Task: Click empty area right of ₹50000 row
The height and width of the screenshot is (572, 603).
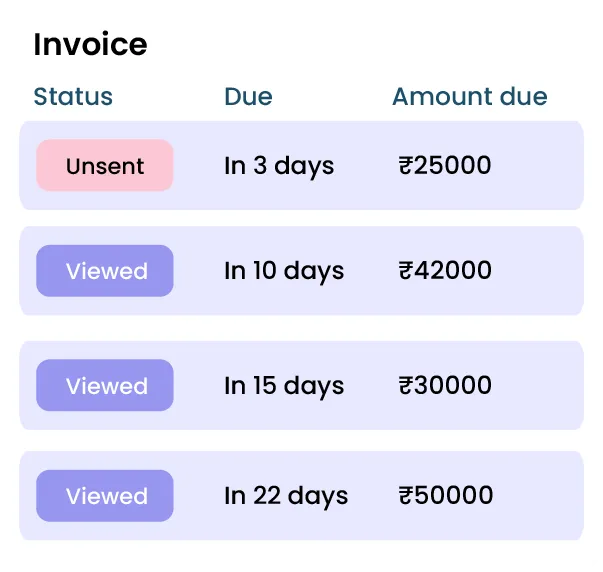Action: (x=540, y=496)
